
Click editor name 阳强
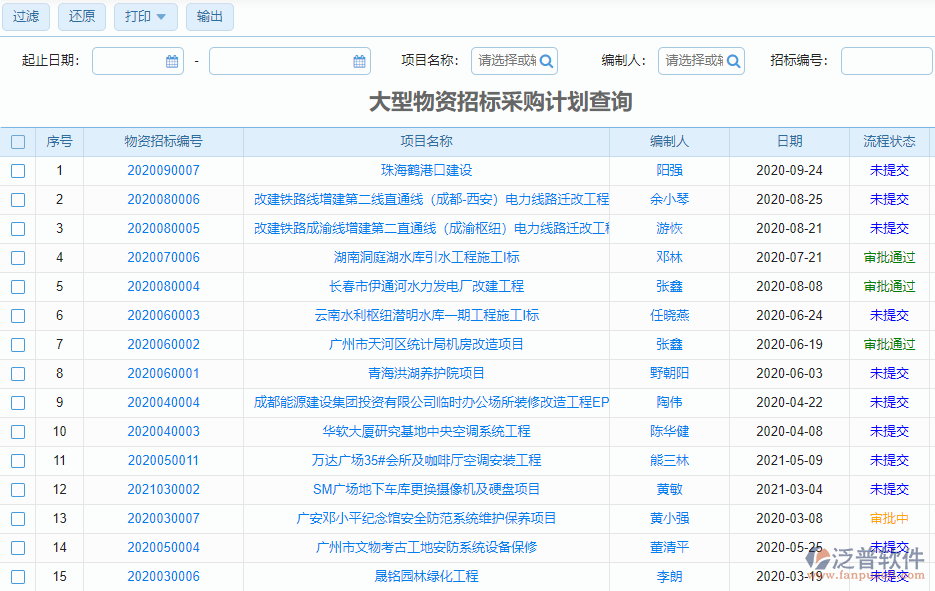(x=670, y=170)
